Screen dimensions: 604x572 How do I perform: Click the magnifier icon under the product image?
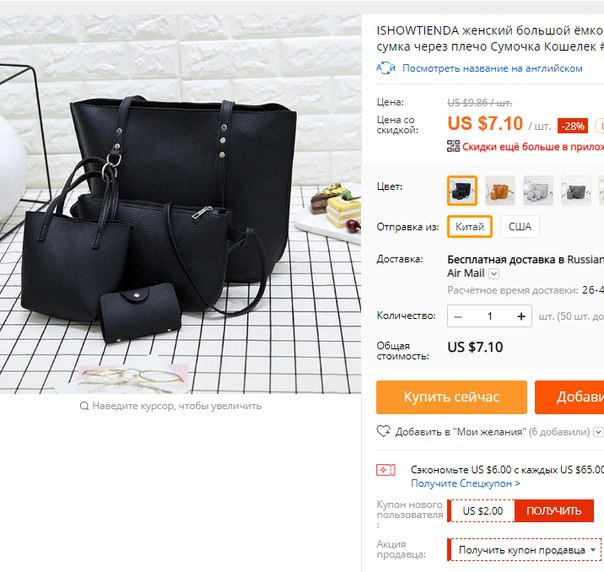[x=84, y=406]
